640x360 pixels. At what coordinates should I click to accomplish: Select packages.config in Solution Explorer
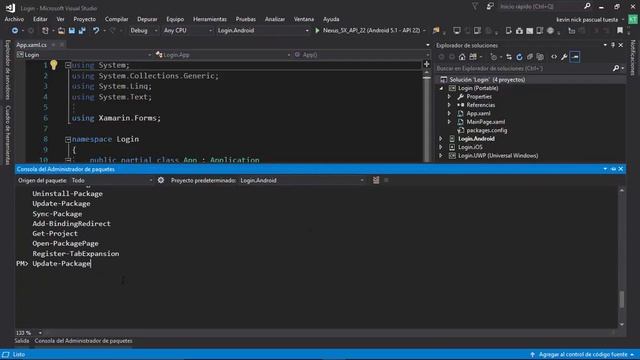487,130
